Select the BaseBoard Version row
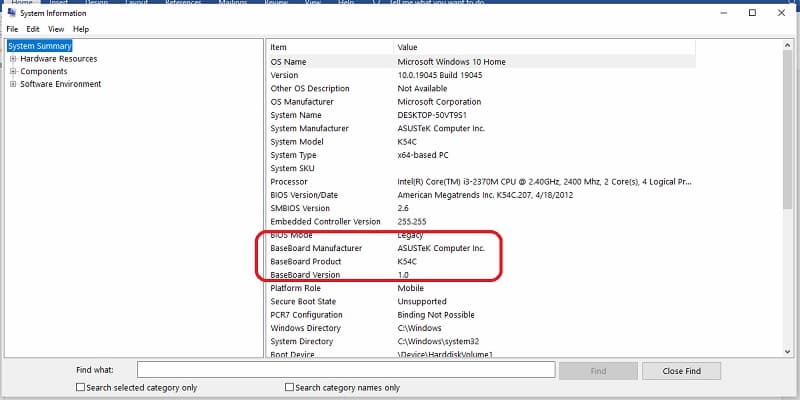 point(482,274)
